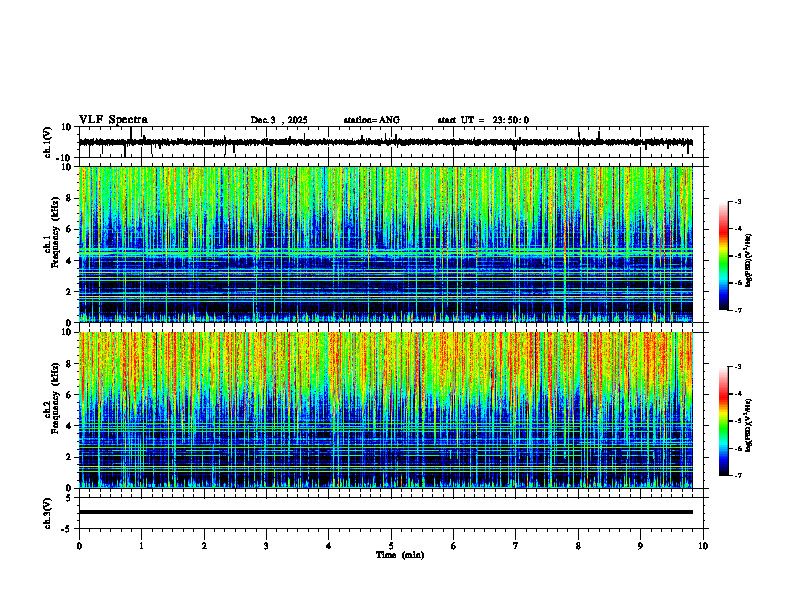The height and width of the screenshot is (612, 792).
Task: Click the "Time (min)" axis label
Action: click(x=400, y=555)
